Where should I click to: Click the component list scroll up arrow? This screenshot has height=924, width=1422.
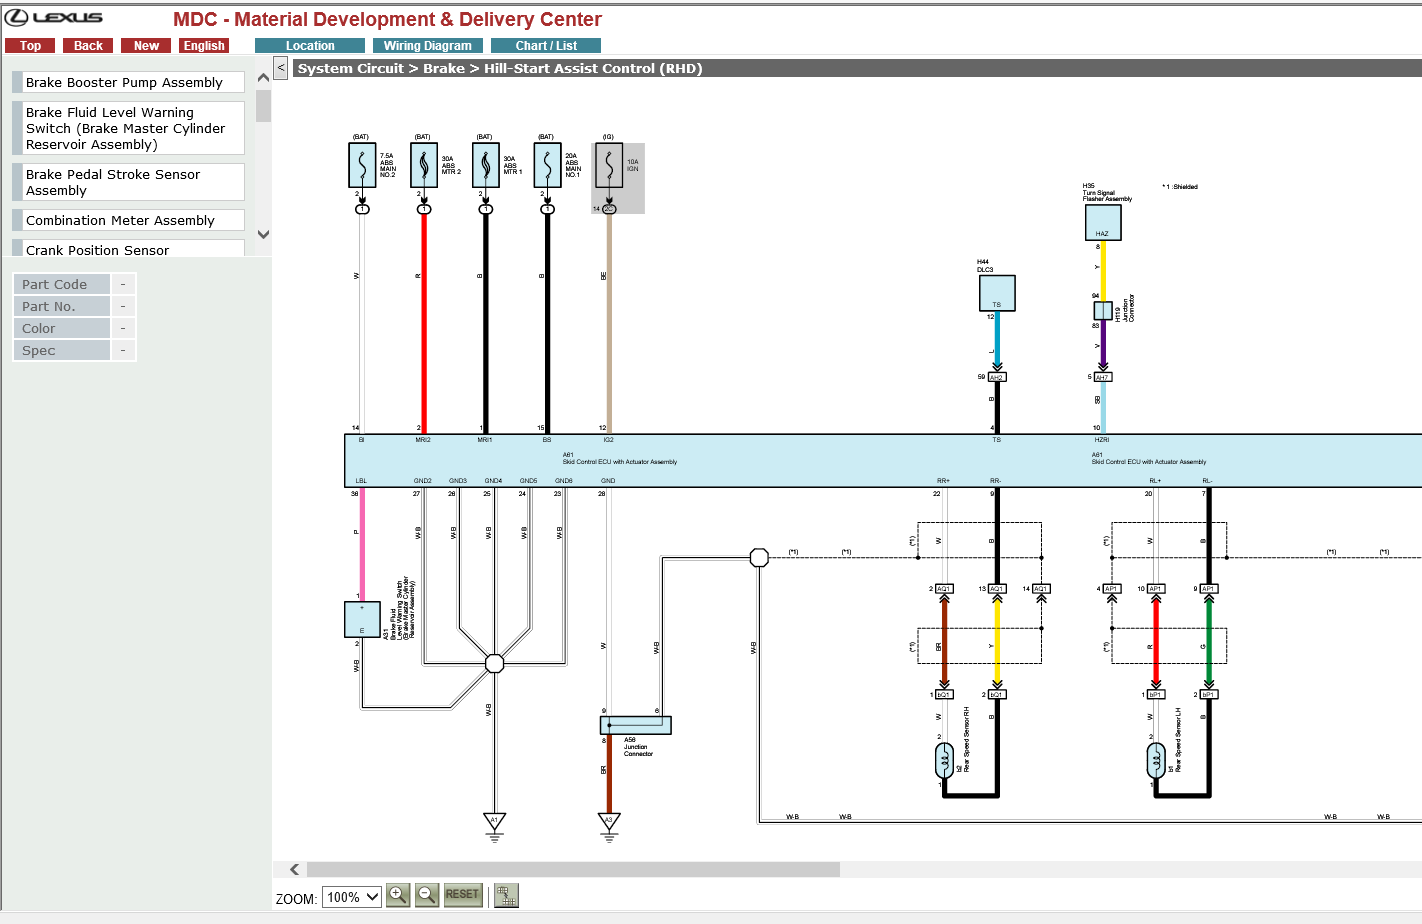pyautogui.click(x=264, y=77)
